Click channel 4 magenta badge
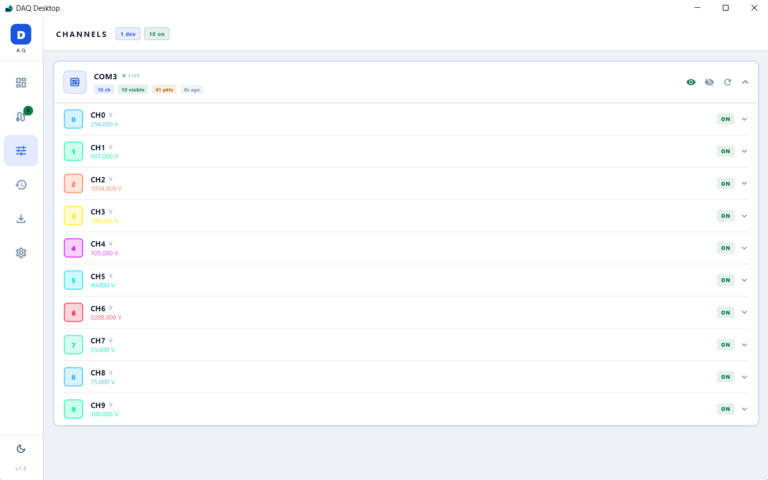This screenshot has width=768, height=480. [x=73, y=248]
